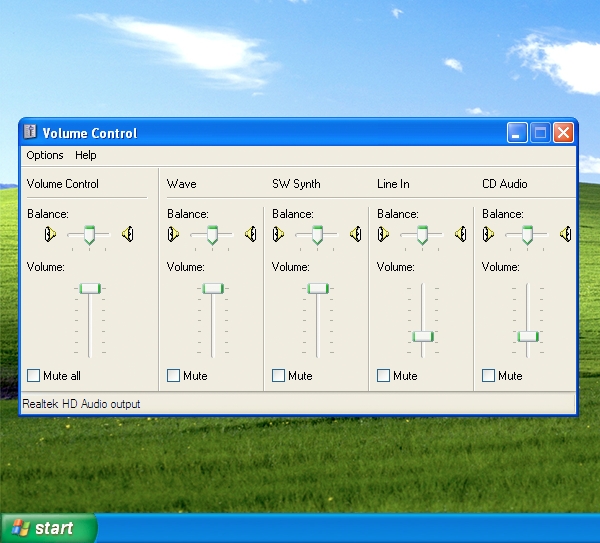
Task: Click the 'Realtek HD Audio output' status text
Action: 81,404
